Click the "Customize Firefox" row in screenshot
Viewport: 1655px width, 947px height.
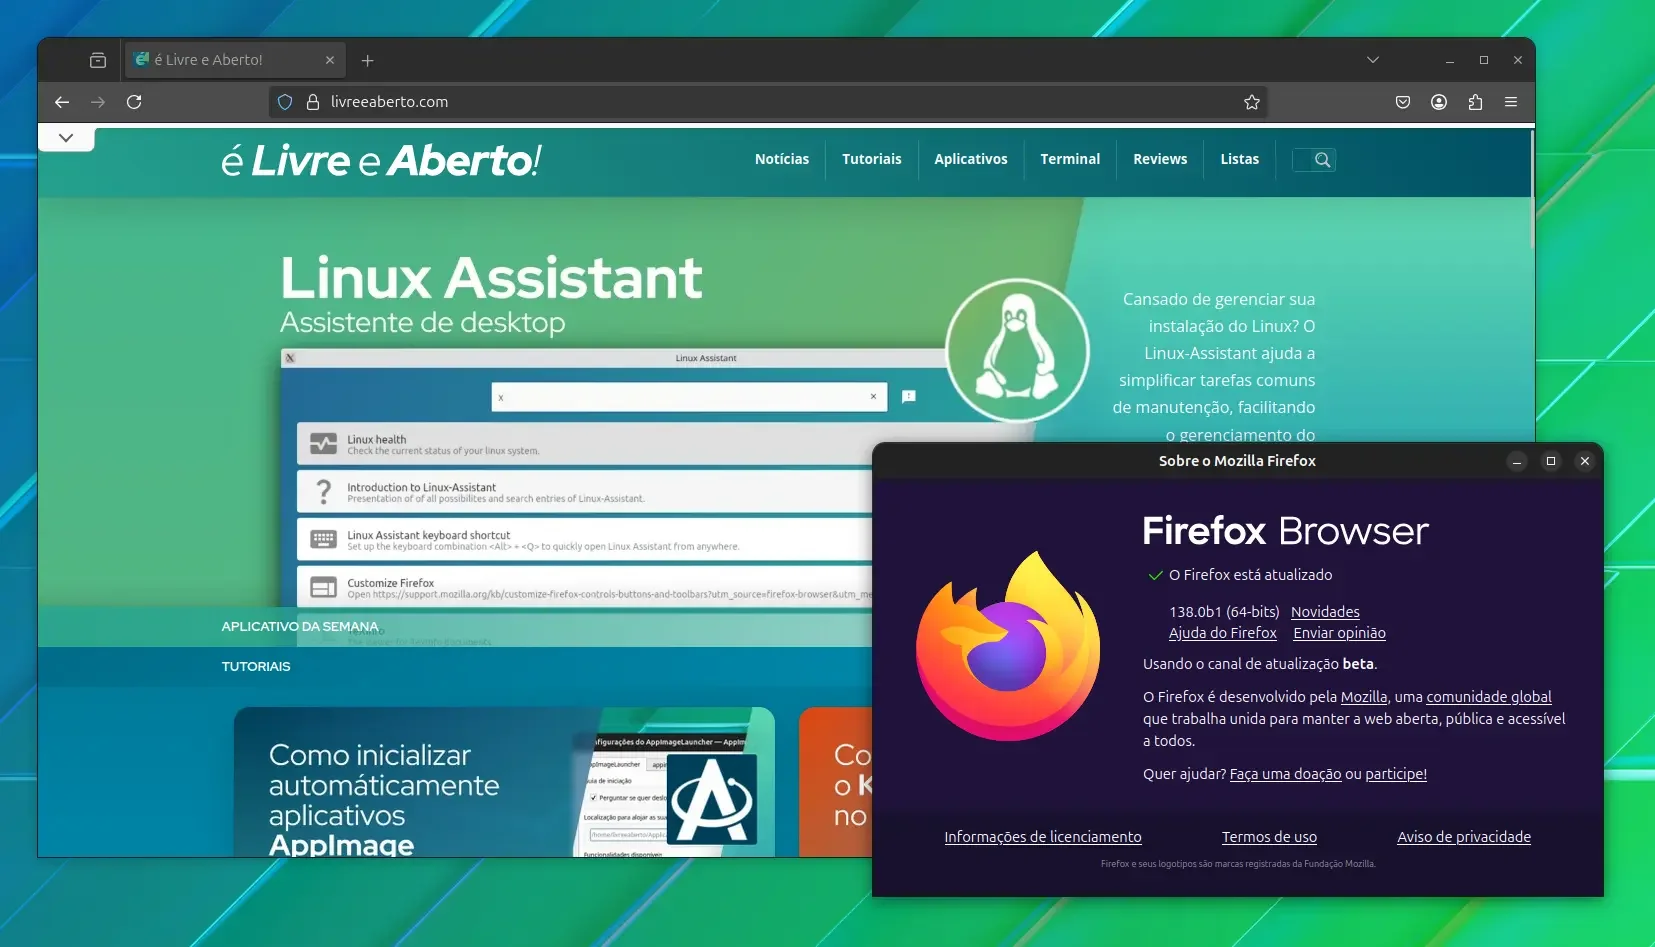click(585, 588)
